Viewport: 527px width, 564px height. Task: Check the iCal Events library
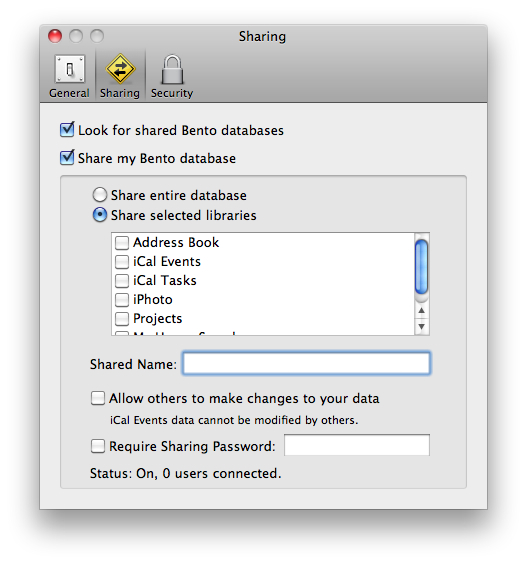pyautogui.click(x=122, y=262)
